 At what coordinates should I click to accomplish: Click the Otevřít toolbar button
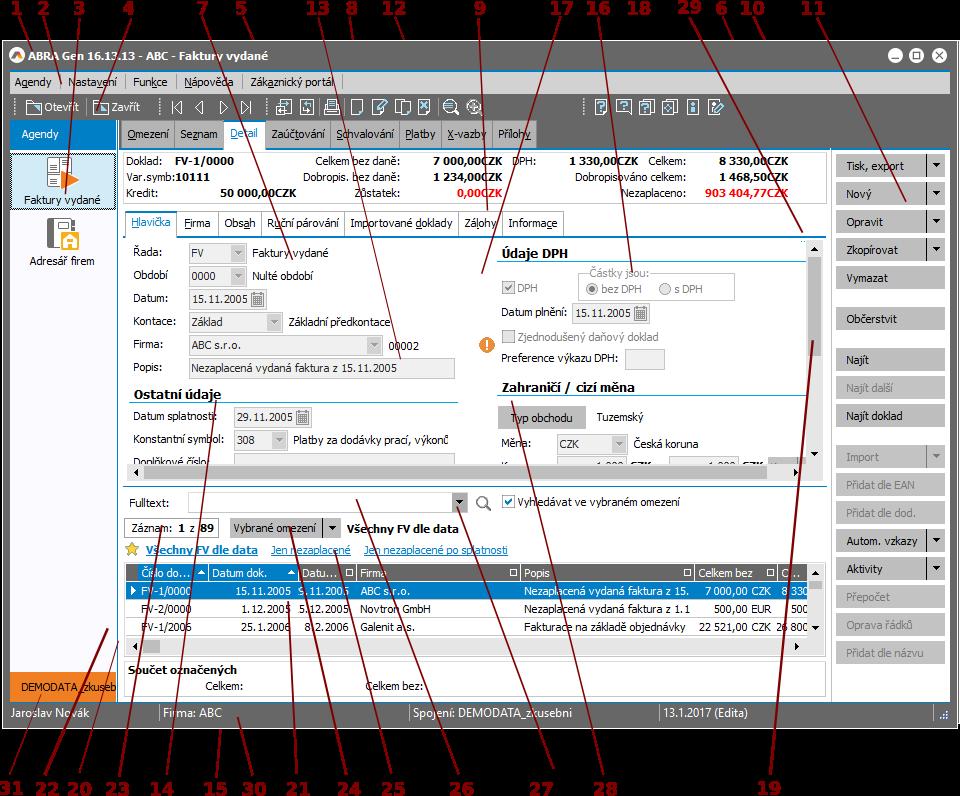53,107
